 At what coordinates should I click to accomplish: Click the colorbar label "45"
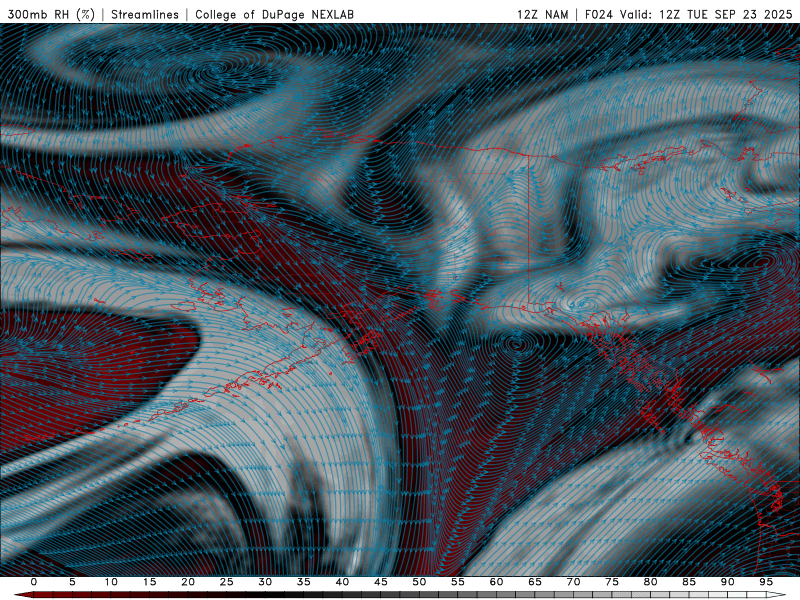point(381,582)
